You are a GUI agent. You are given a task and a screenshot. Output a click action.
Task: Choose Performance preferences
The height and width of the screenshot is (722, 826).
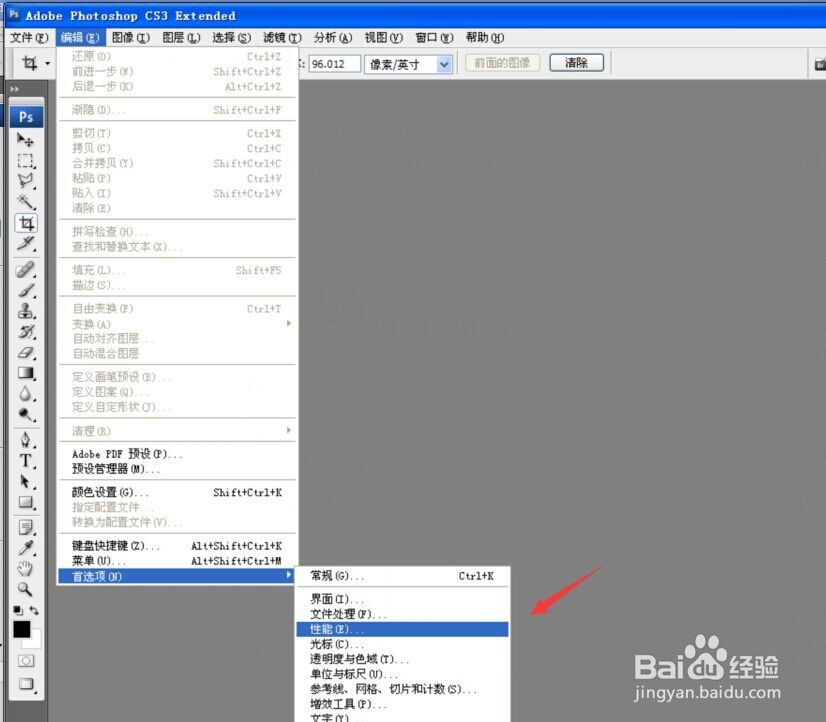coord(402,629)
